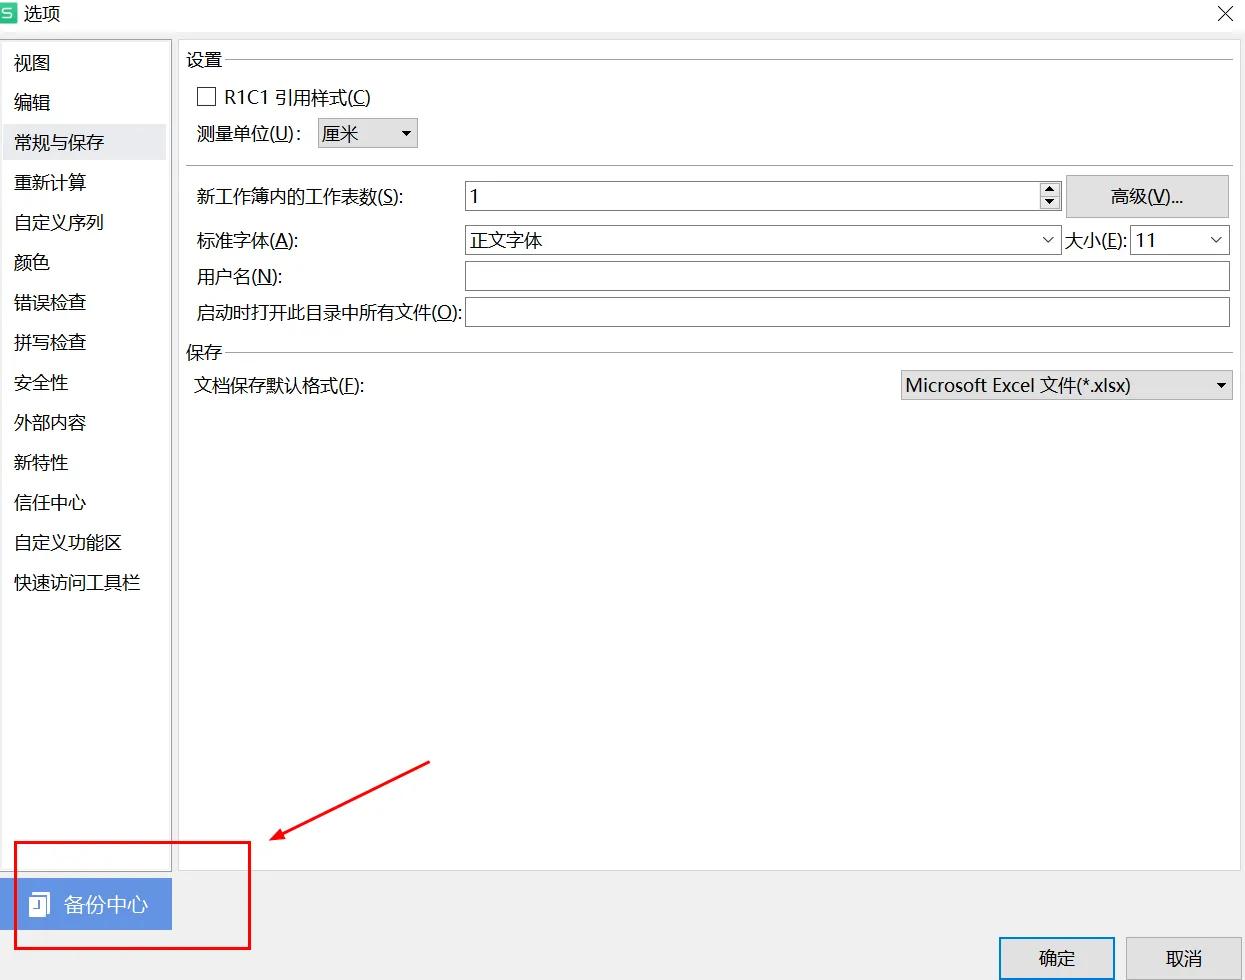1245x980 pixels.
Task: Enable the R1C1 引用样式 checkbox
Action: (x=207, y=97)
